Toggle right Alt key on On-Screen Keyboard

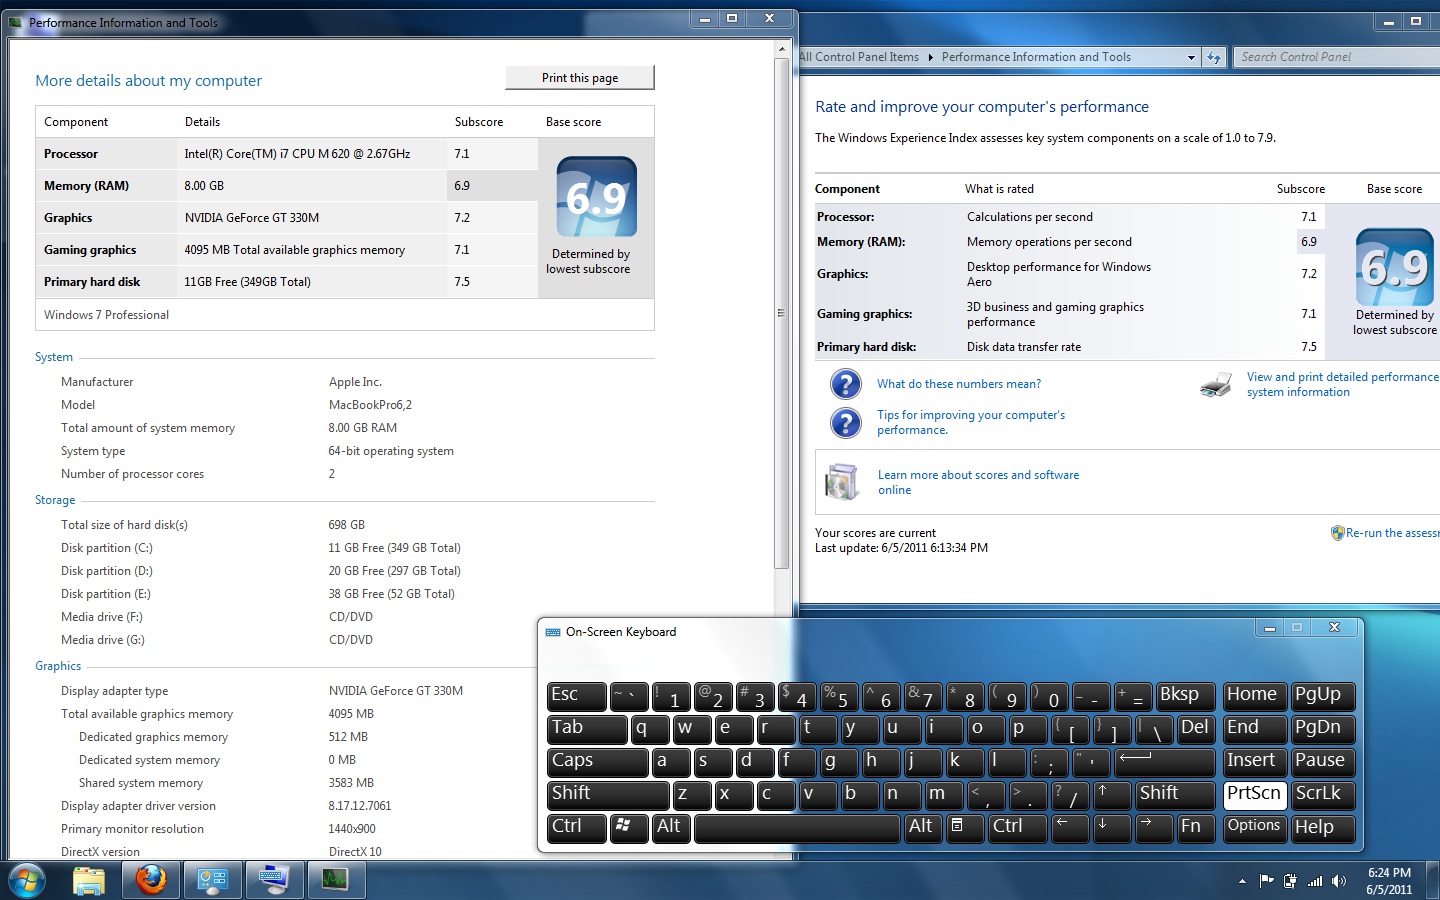point(923,827)
